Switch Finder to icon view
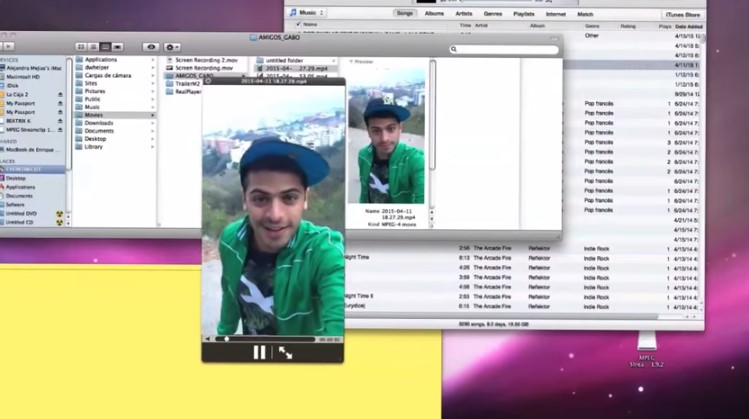This screenshot has width=749, height=419. pyautogui.click(x=81, y=47)
